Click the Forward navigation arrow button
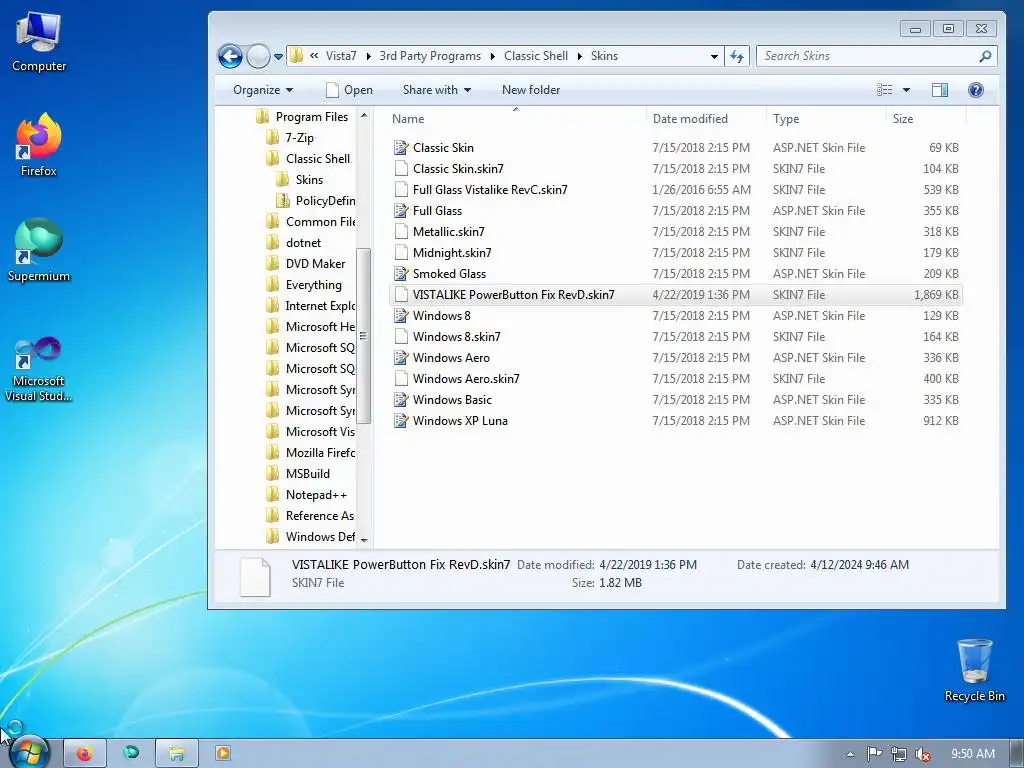 [x=258, y=56]
